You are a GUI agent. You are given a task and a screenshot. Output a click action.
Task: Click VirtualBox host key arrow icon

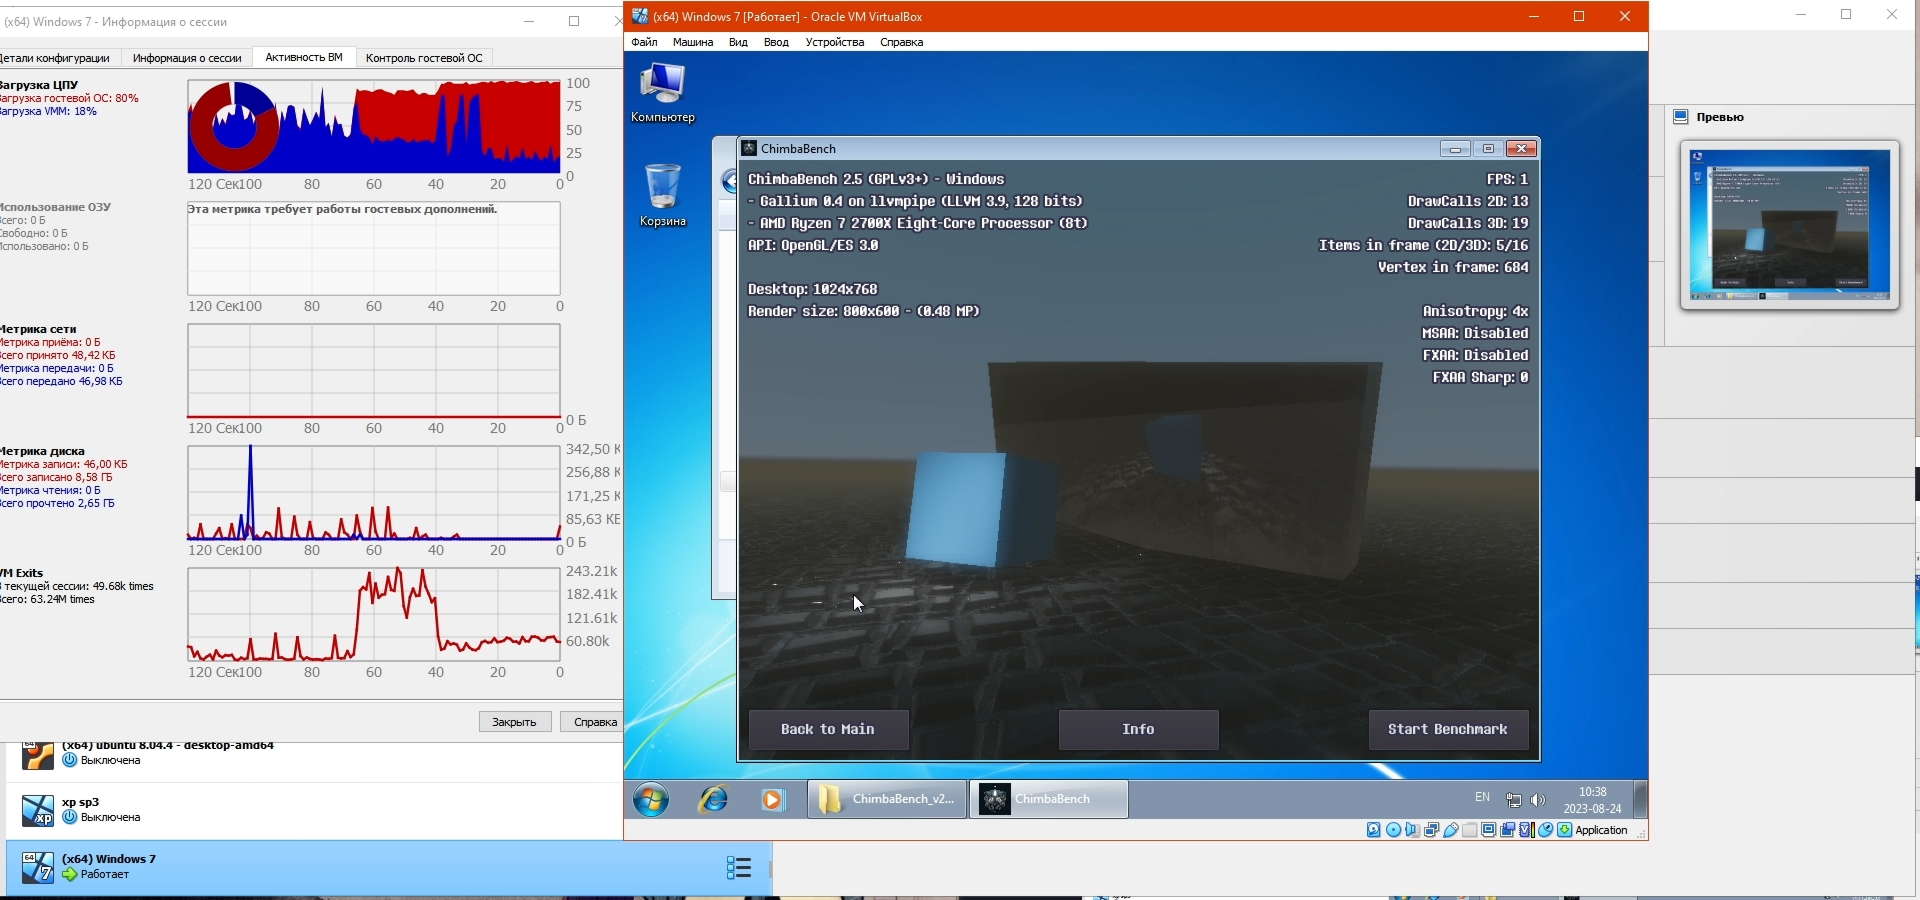tap(1565, 830)
